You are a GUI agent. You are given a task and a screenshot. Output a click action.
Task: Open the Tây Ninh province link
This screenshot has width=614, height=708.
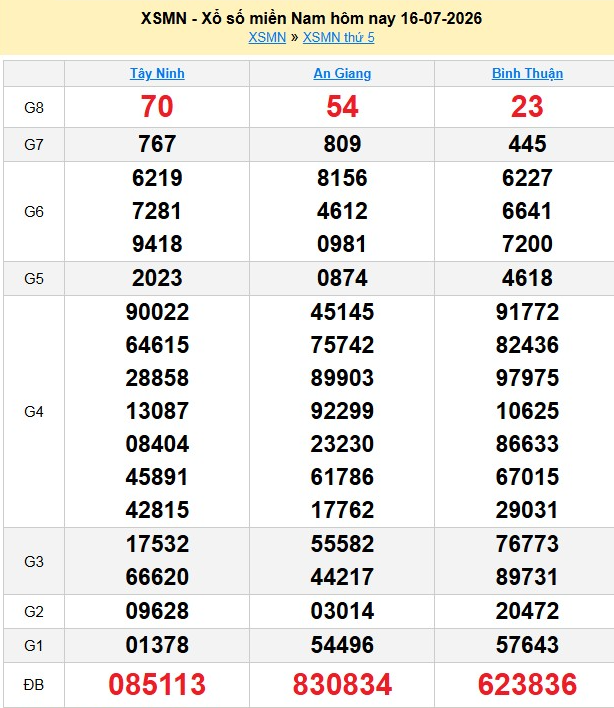coord(157,74)
